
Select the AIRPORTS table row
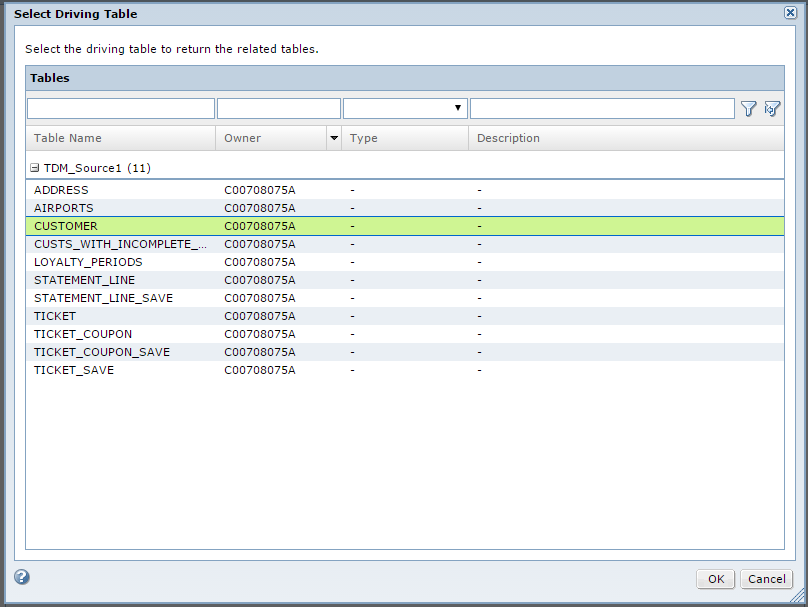tap(405, 208)
